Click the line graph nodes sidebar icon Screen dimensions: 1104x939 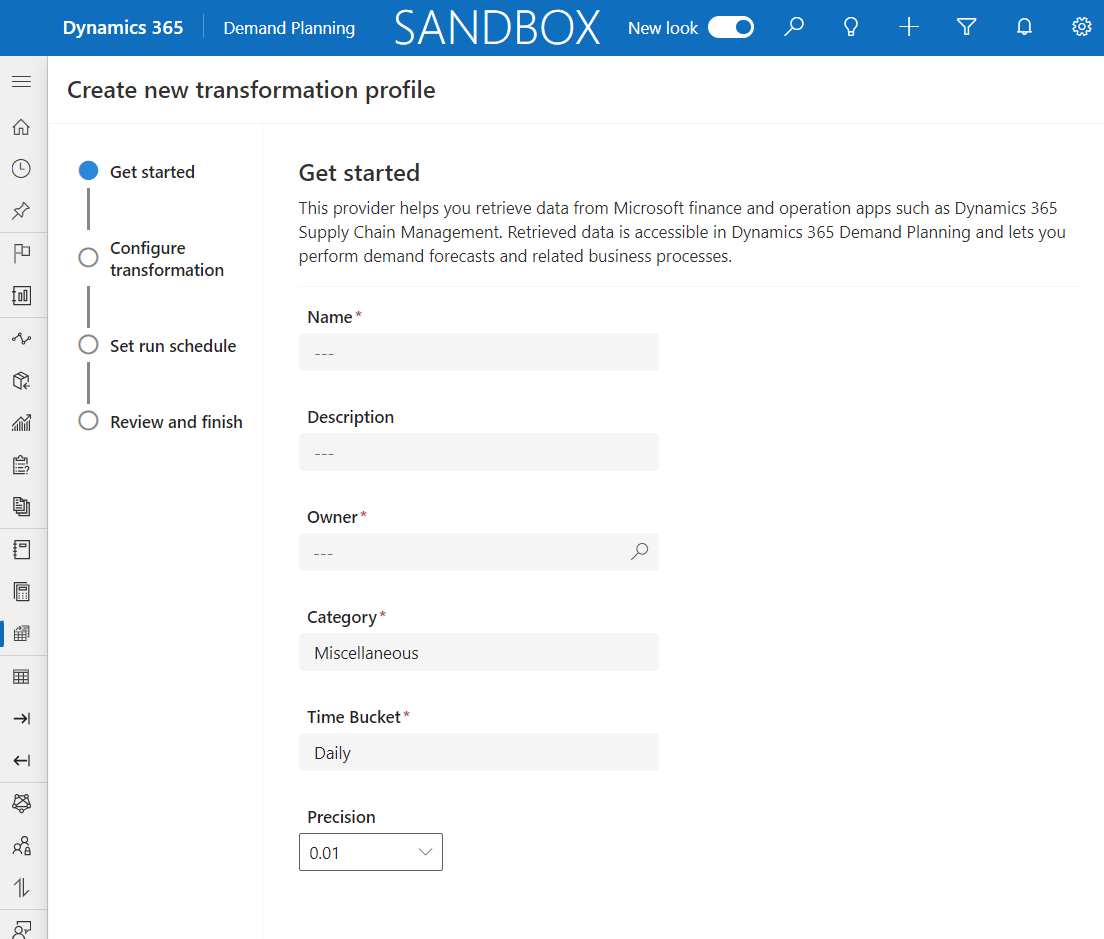coord(22,339)
